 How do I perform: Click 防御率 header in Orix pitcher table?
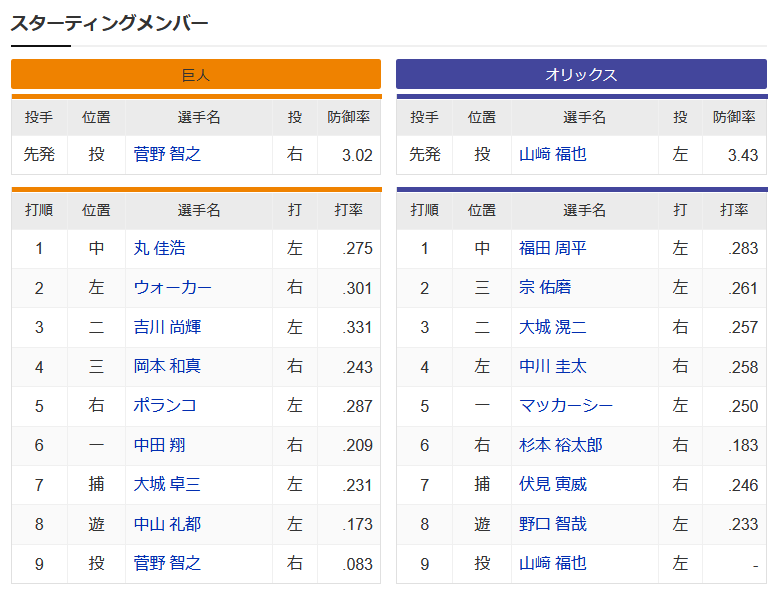coord(734,117)
